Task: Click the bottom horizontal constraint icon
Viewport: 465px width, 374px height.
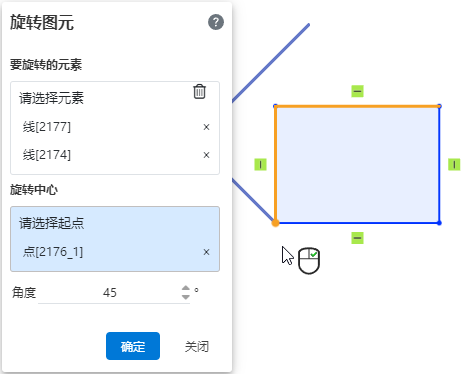Action: [x=357, y=238]
